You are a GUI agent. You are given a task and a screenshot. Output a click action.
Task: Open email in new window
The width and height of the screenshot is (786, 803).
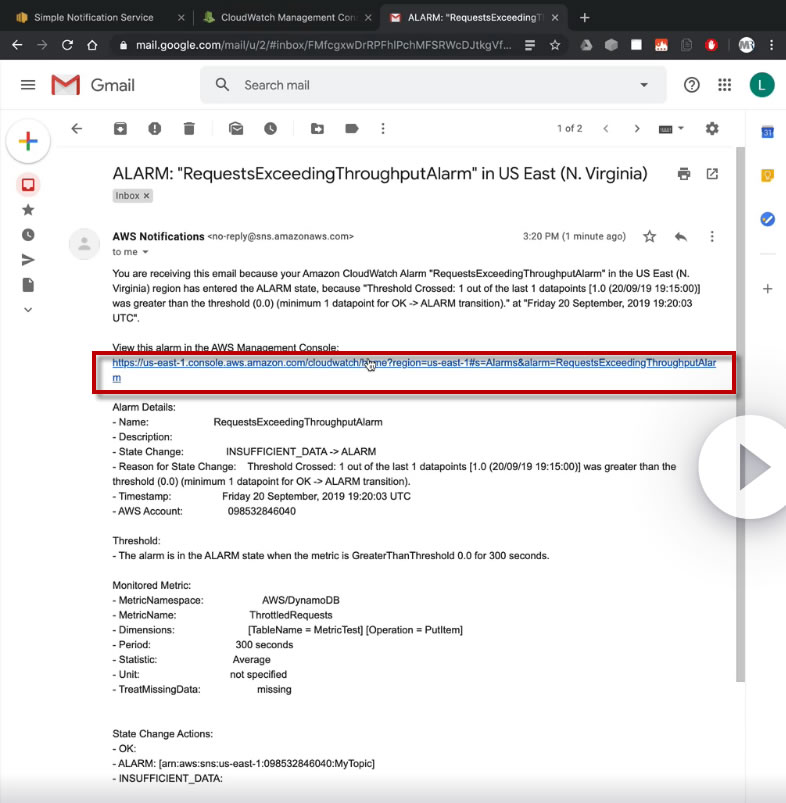712,174
